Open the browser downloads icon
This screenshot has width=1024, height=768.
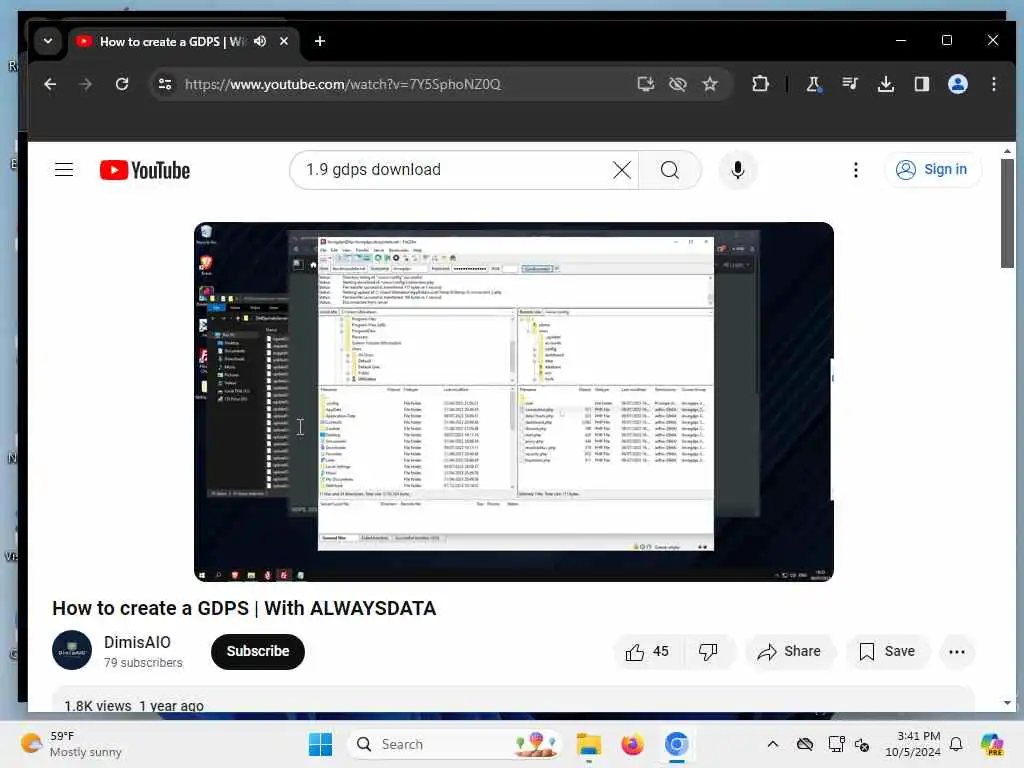click(886, 84)
